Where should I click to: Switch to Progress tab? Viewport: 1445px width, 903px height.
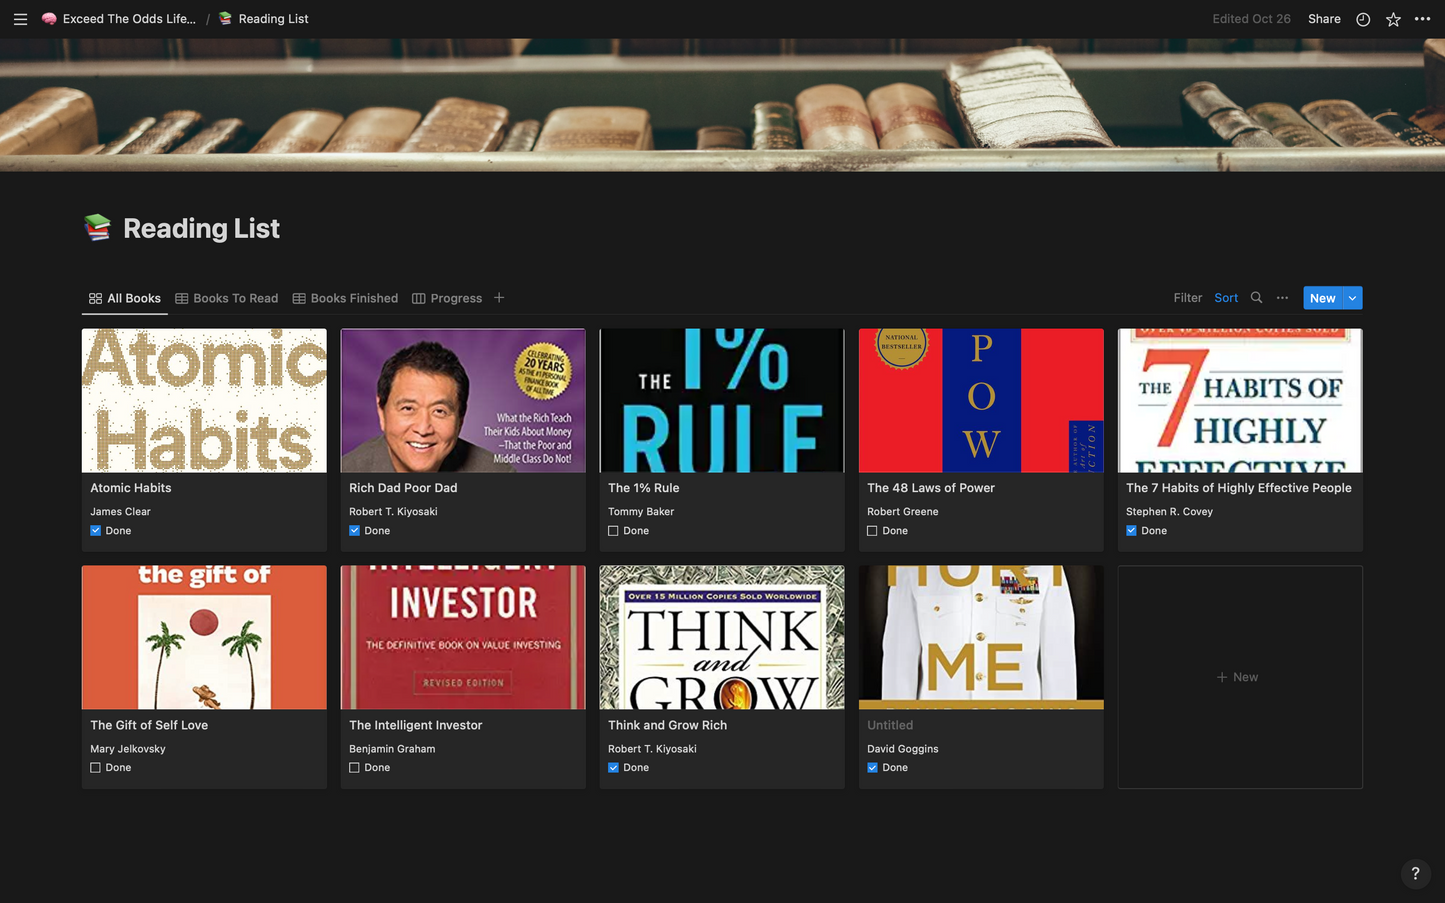coord(447,298)
